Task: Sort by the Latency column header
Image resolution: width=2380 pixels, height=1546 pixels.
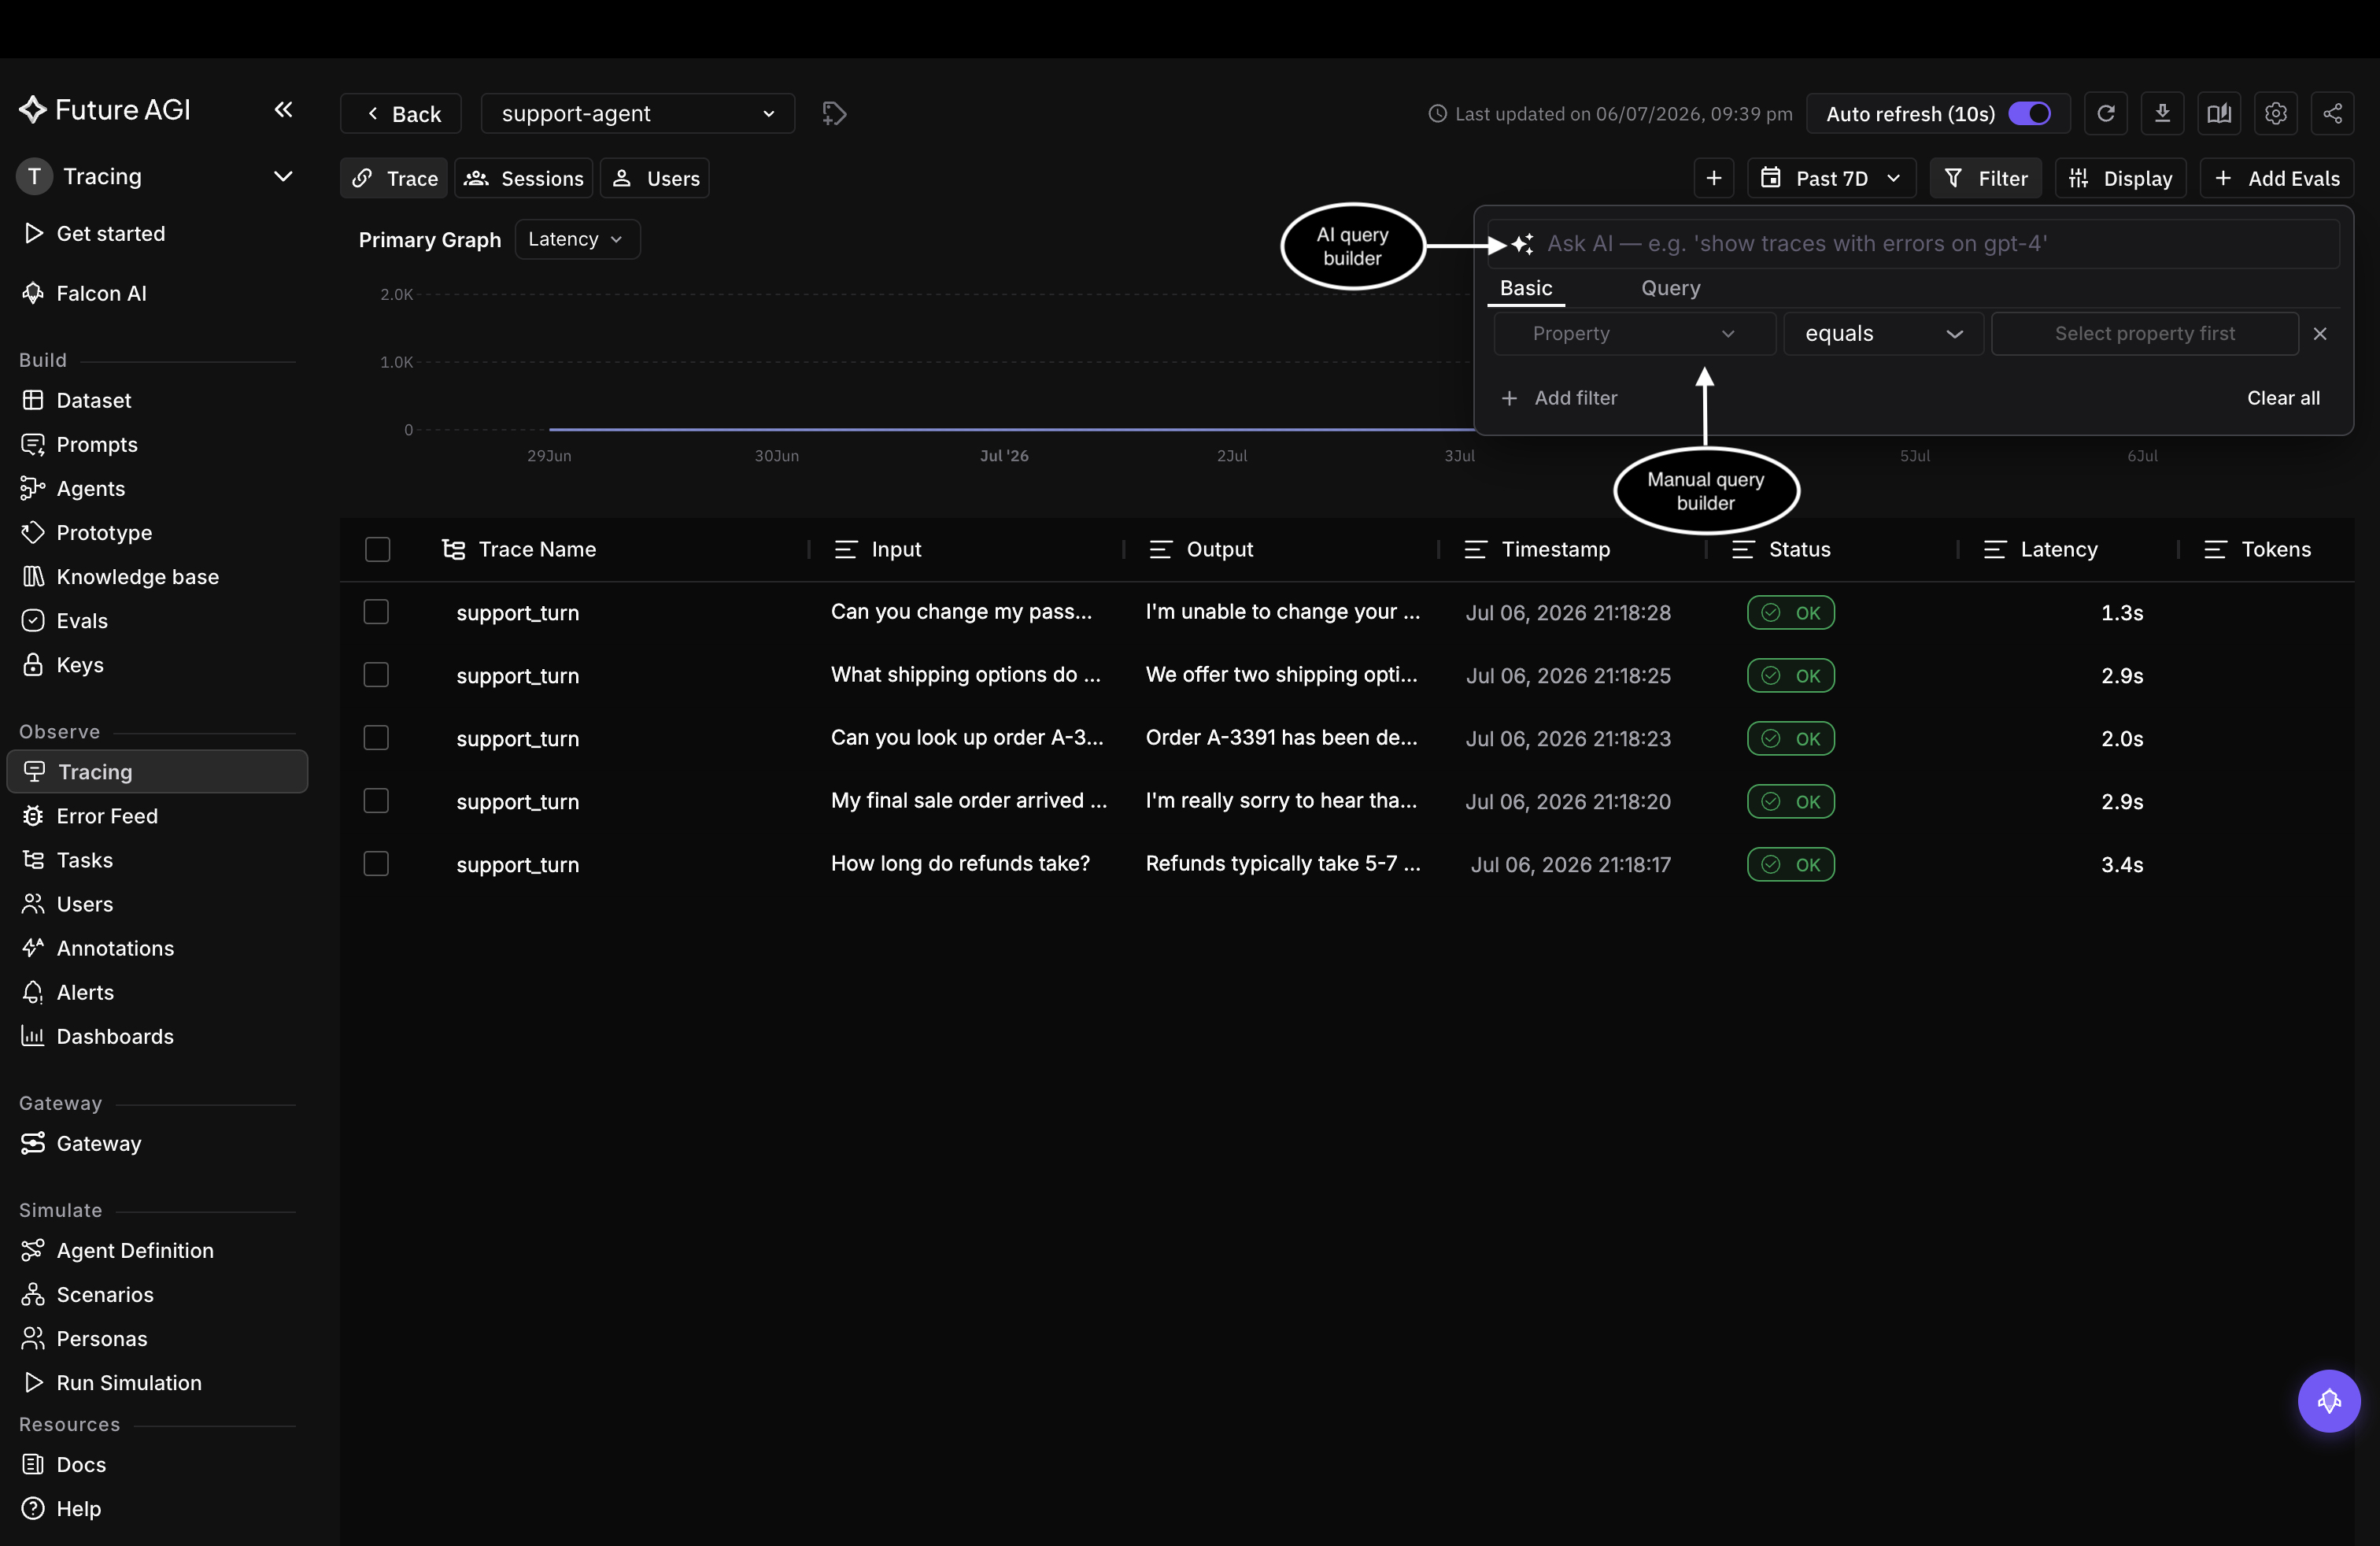Action: pyautogui.click(x=2058, y=549)
